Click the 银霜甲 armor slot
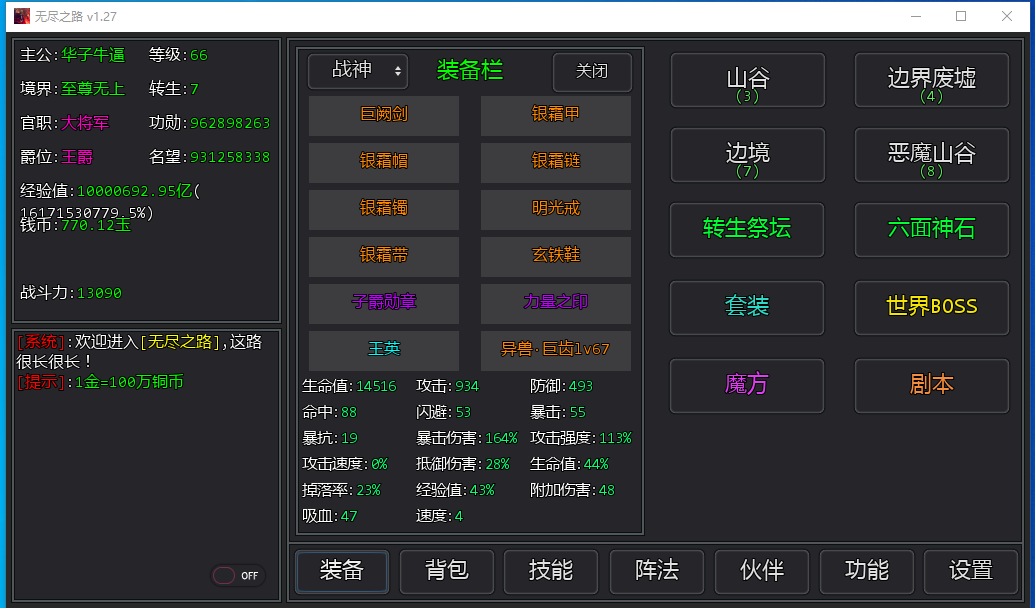Screen dimensions: 1035x608 (556, 115)
